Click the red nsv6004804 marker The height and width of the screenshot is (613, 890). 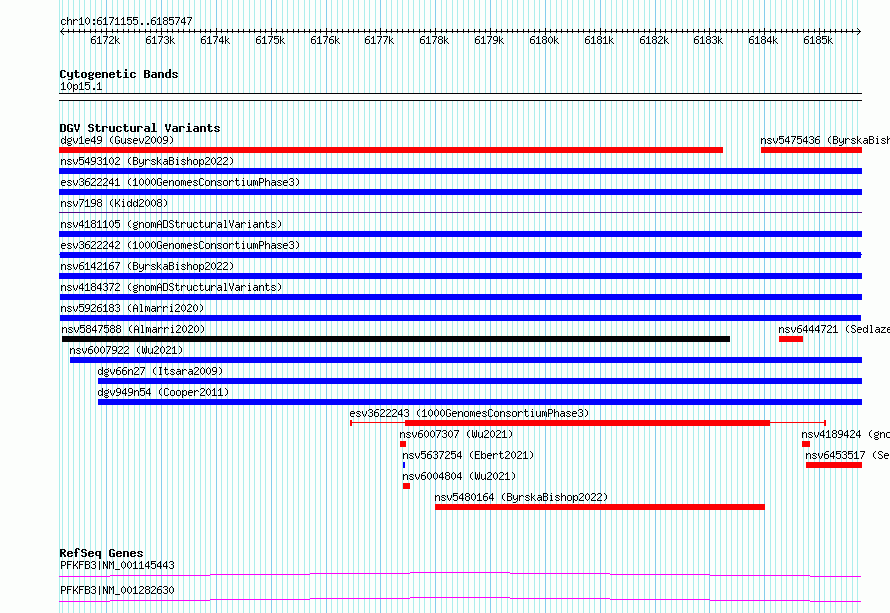click(x=406, y=486)
